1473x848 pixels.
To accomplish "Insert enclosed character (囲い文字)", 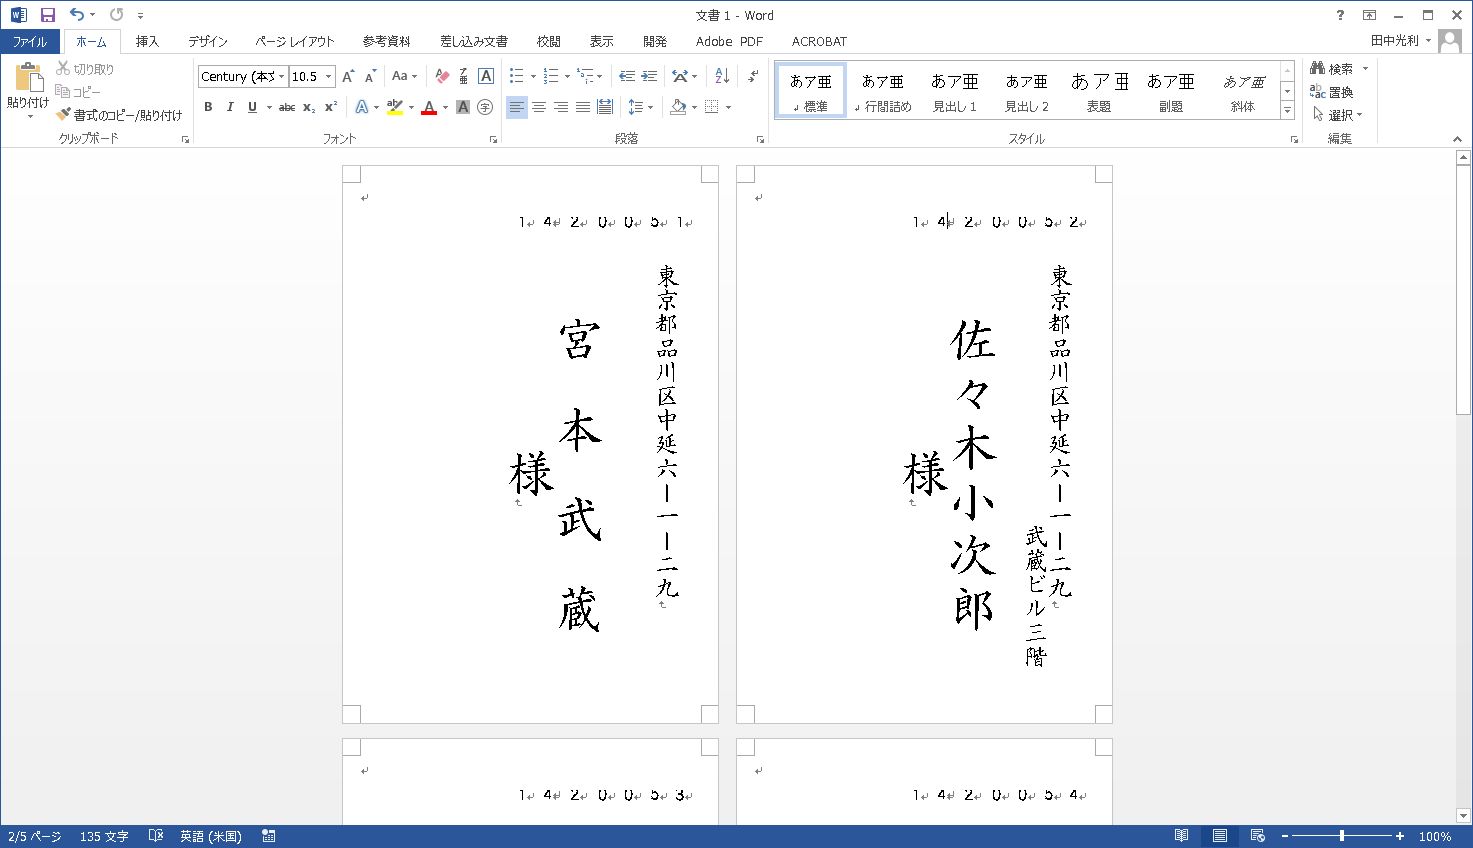I will pos(485,107).
